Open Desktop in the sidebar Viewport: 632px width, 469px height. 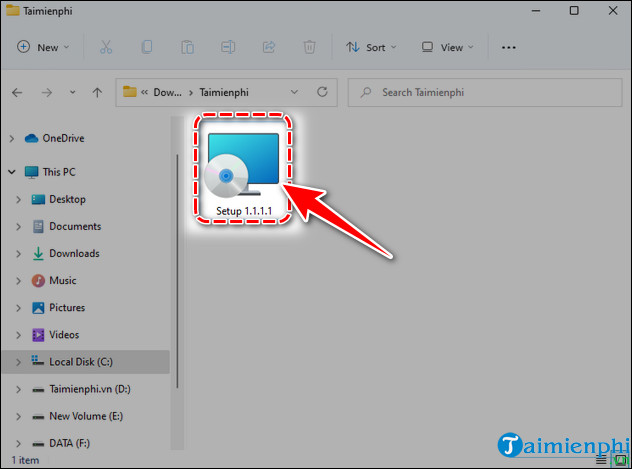tap(58, 199)
